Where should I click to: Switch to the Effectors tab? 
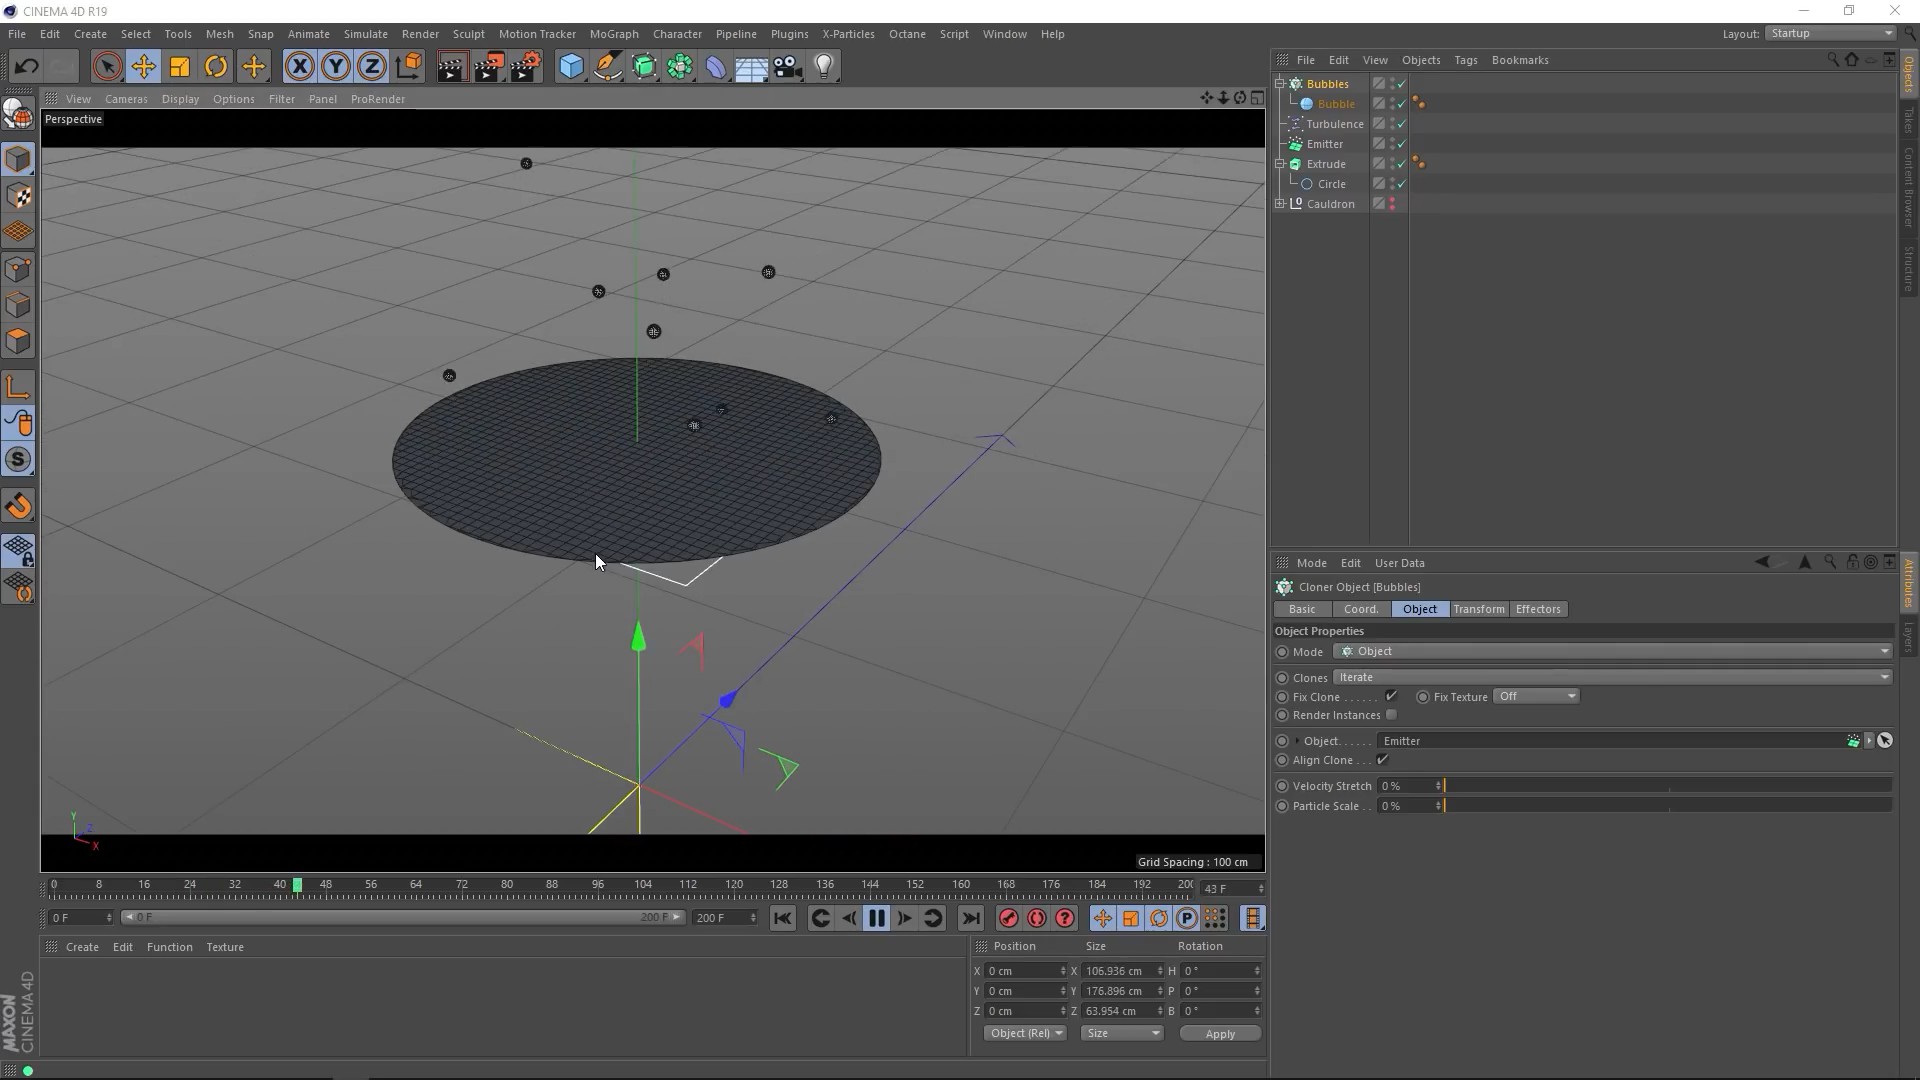click(1537, 609)
